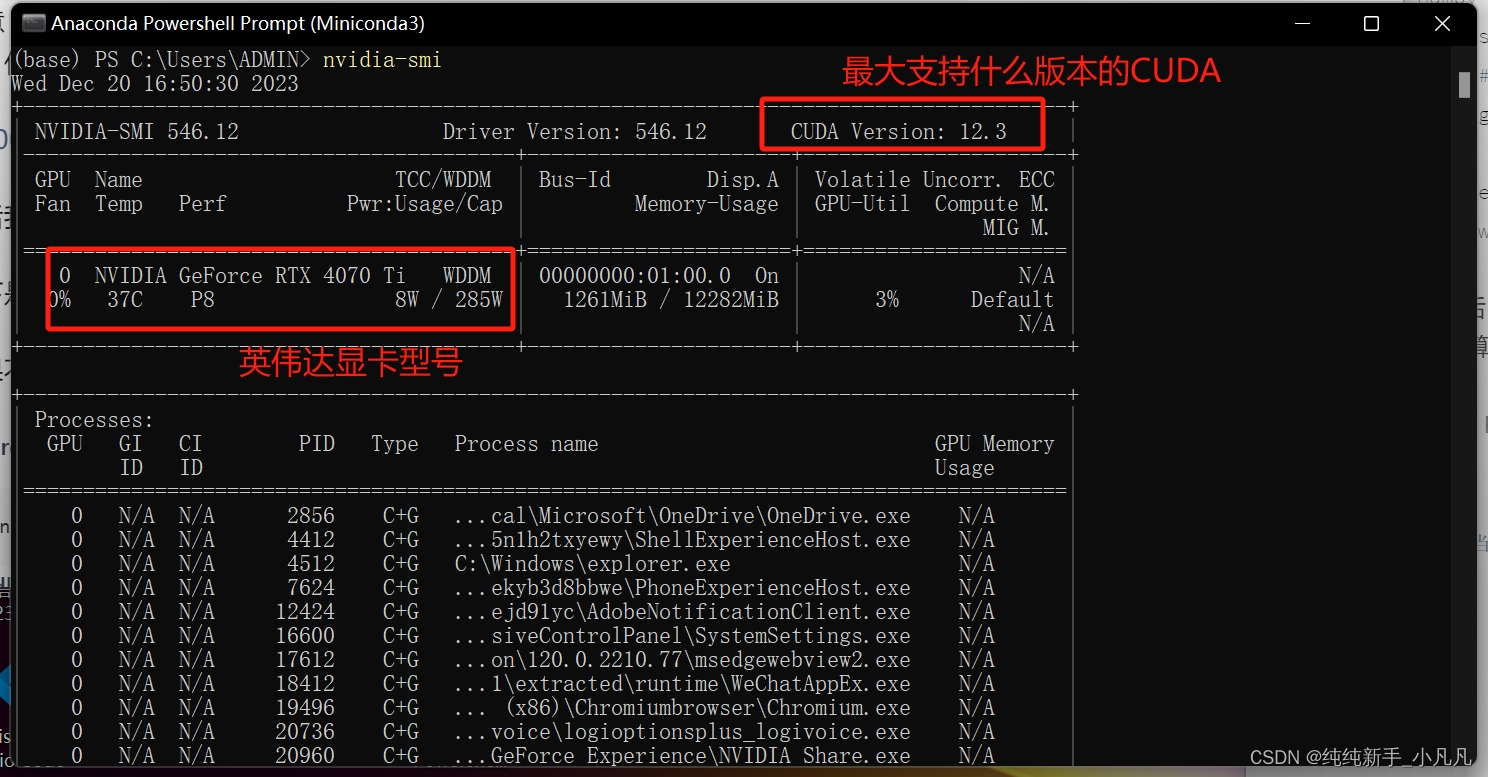Click PID 12424 in the process table
Viewport: 1488px width, 777px height.
305,612
